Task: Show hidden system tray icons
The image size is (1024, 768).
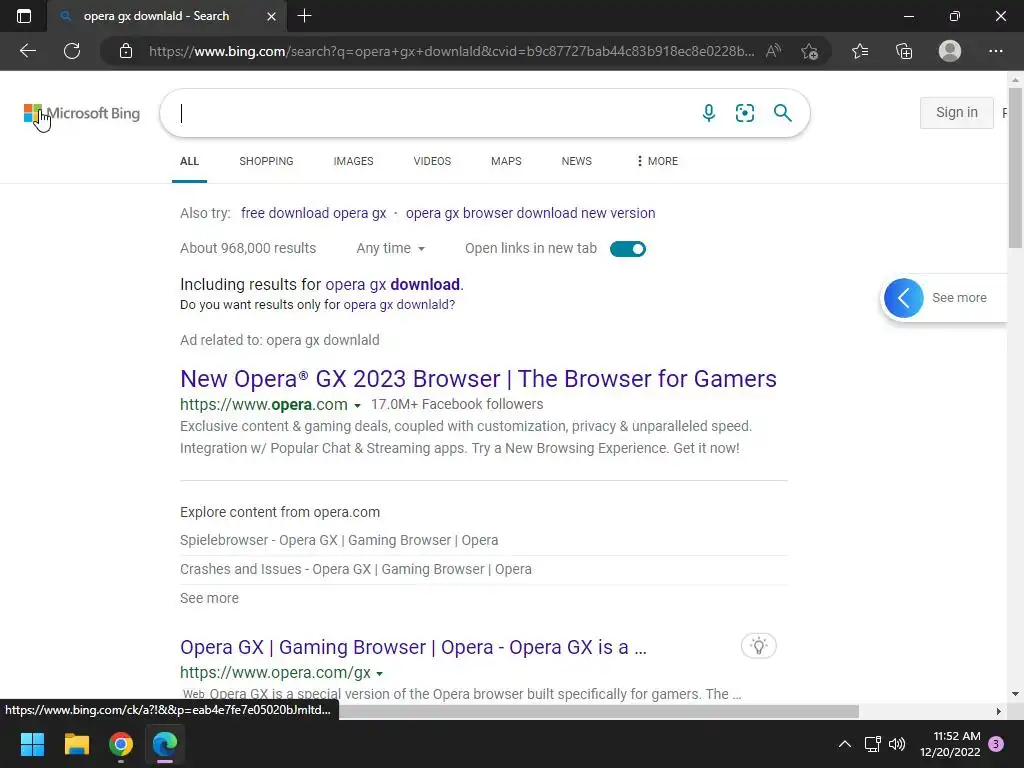Action: 844,744
